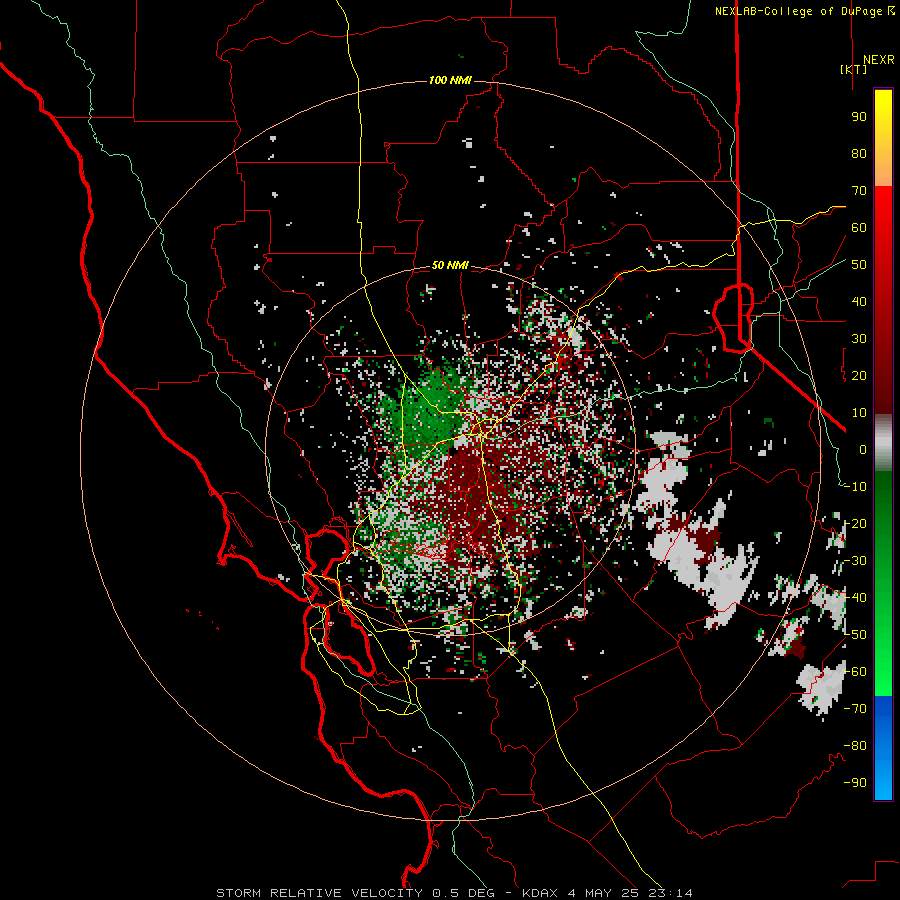The width and height of the screenshot is (900, 900).
Task: Click the 10 value on velocity scale
Action: [x=859, y=413]
